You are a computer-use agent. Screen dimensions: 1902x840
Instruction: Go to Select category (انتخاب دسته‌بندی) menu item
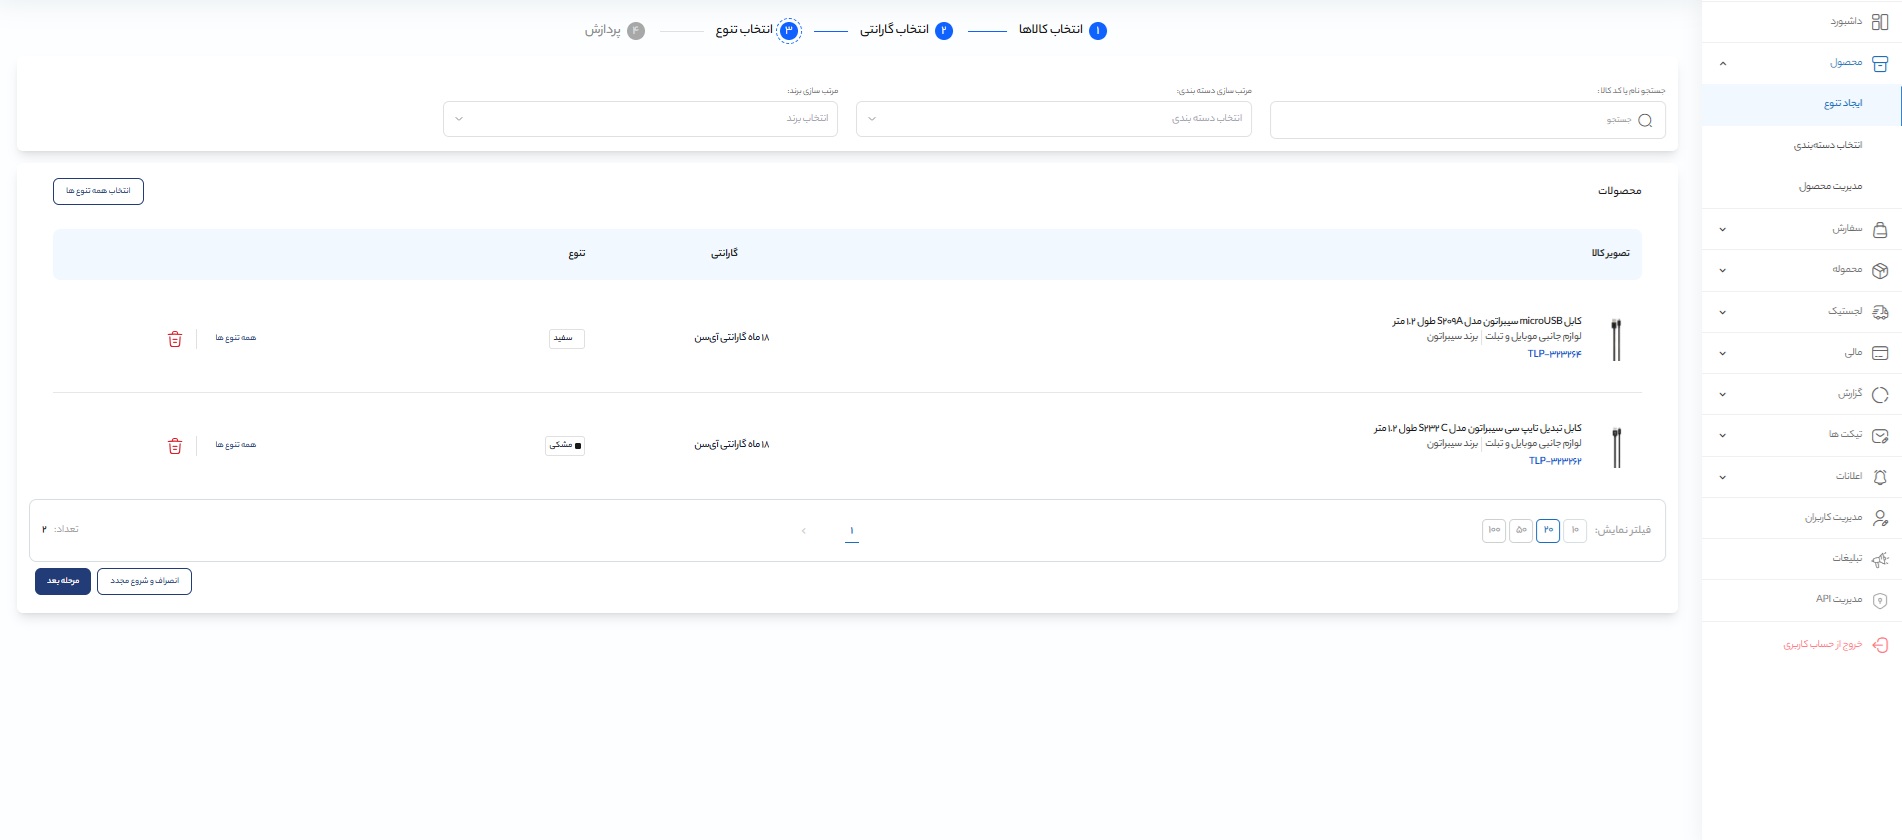click(x=1827, y=146)
